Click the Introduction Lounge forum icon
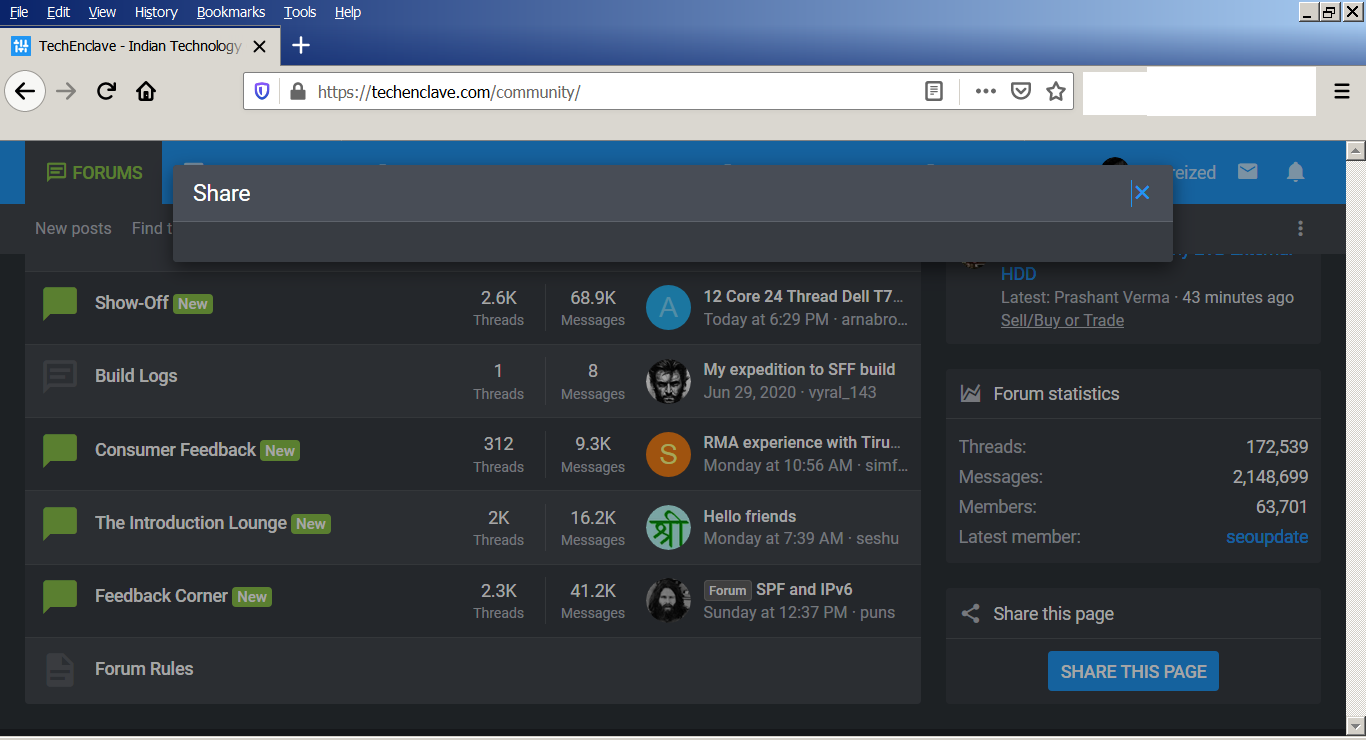Screen dimensions: 1366x740 [x=60, y=523]
